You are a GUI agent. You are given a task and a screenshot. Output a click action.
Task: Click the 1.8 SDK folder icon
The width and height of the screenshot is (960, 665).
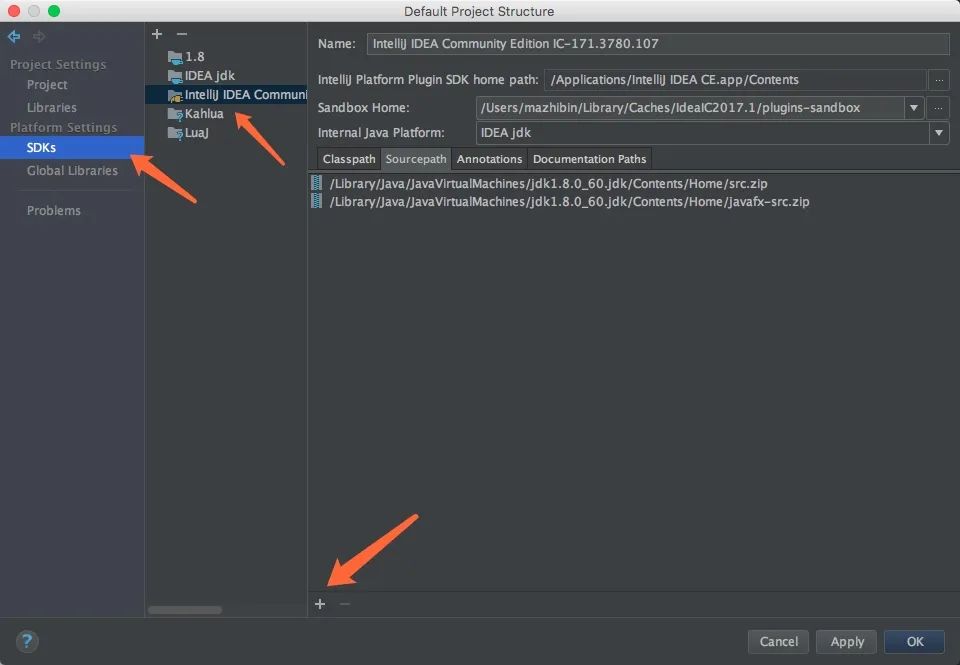175,58
